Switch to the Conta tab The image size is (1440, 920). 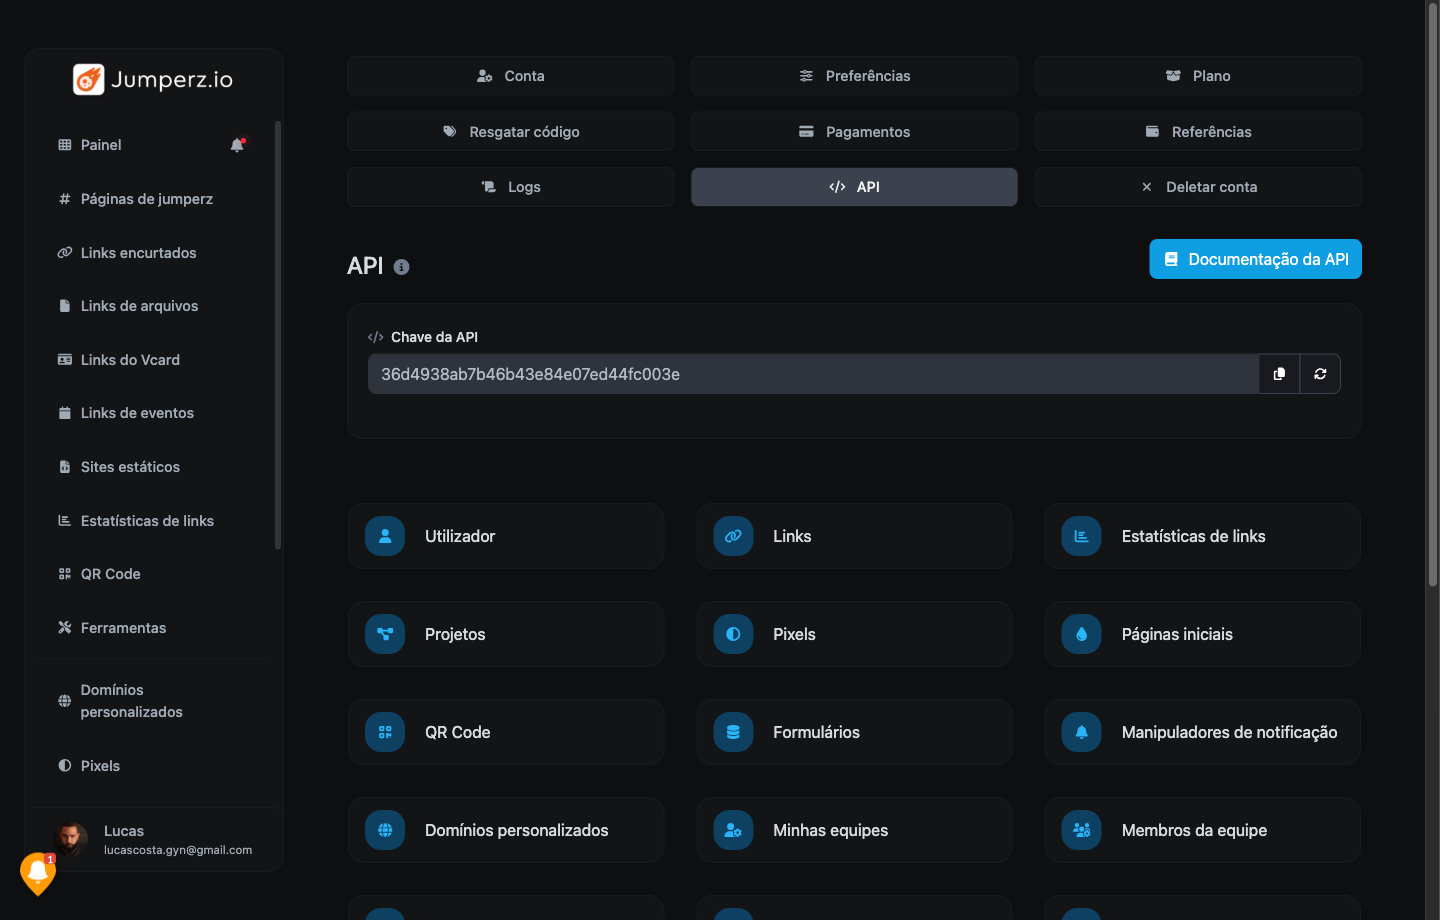coord(510,76)
